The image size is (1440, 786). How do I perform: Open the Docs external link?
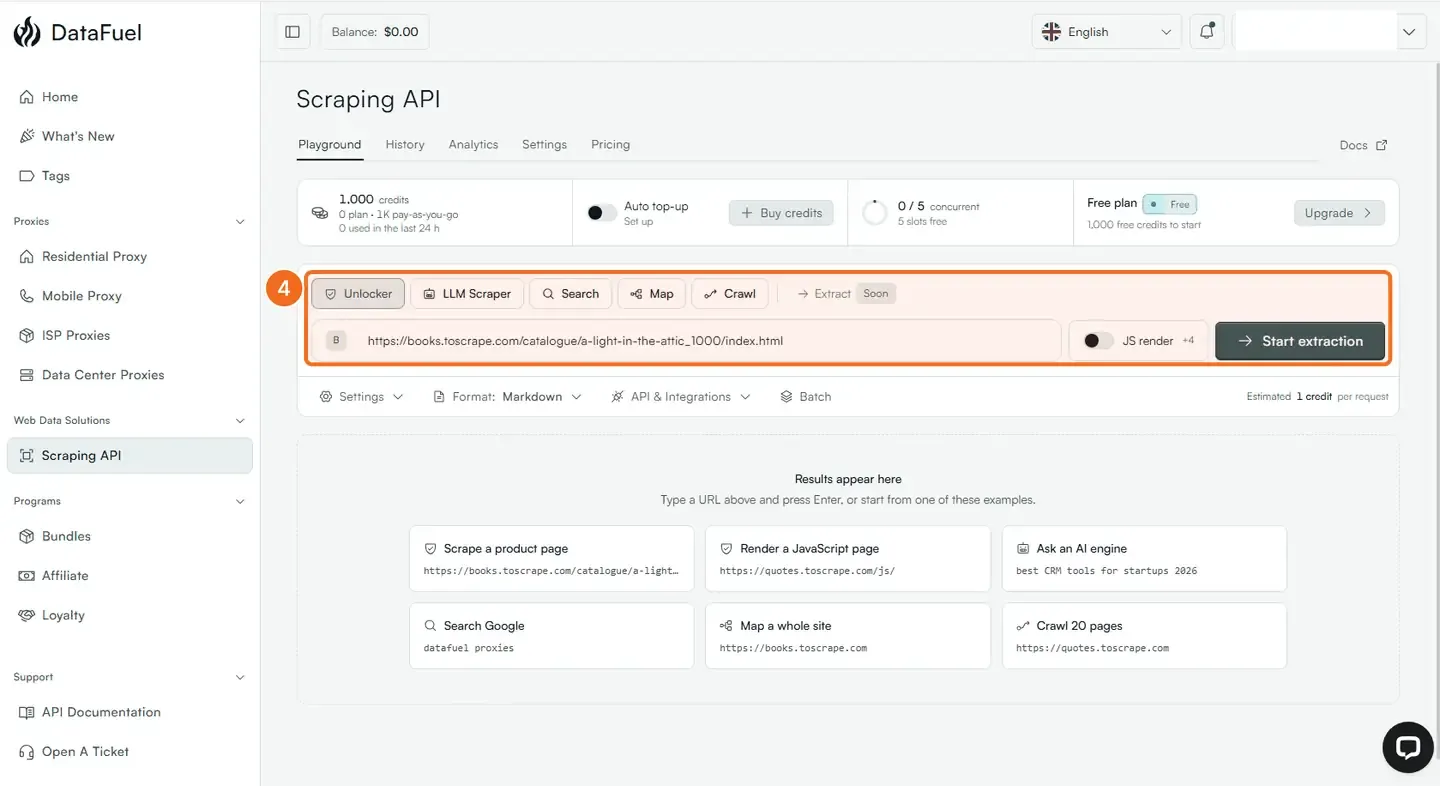pos(1363,145)
